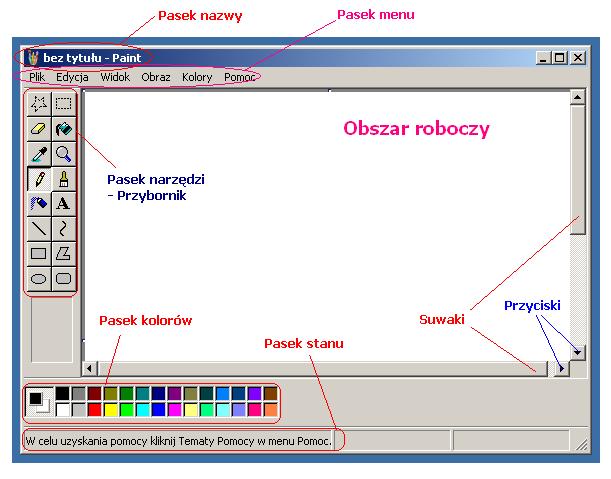Select the cyan color swatch

(143, 410)
